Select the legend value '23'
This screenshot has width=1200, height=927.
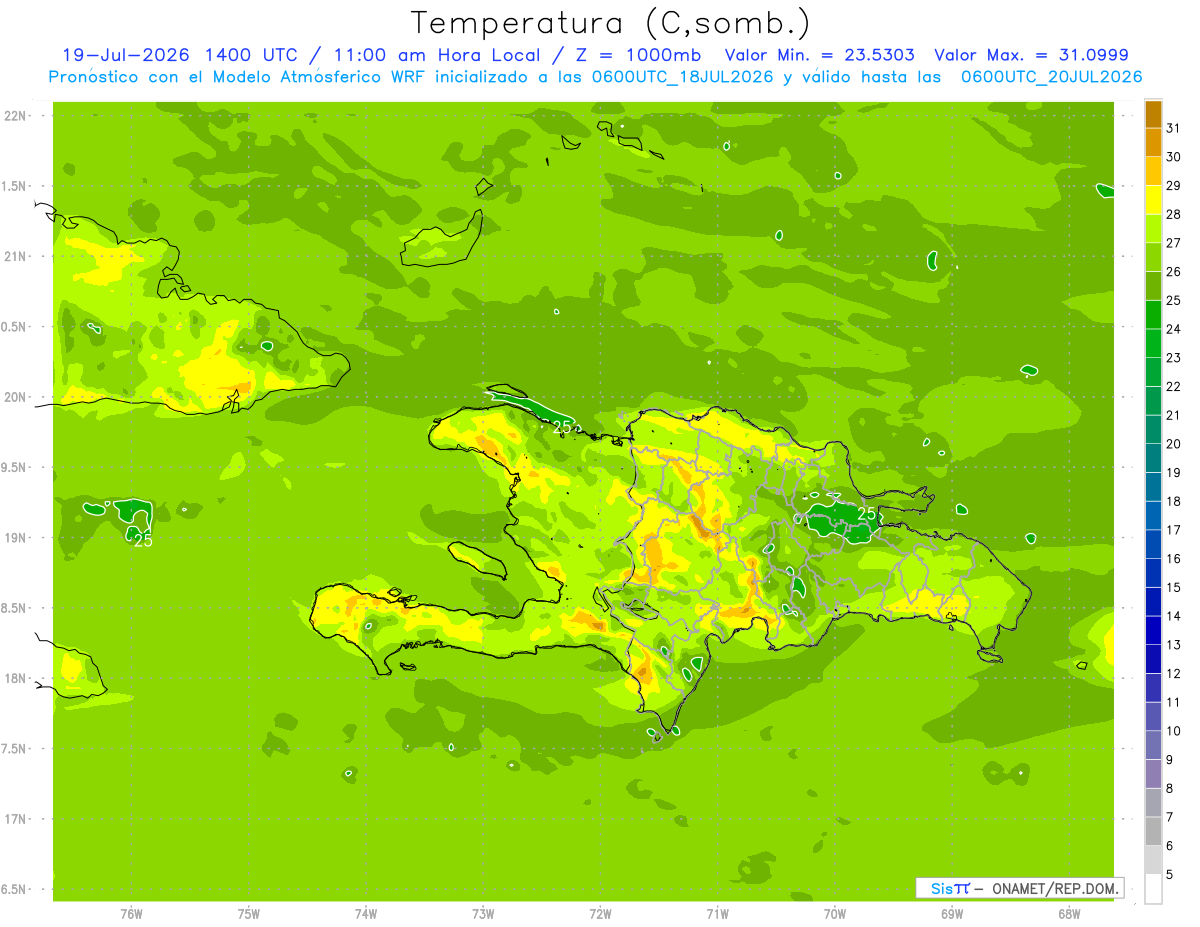click(1174, 358)
